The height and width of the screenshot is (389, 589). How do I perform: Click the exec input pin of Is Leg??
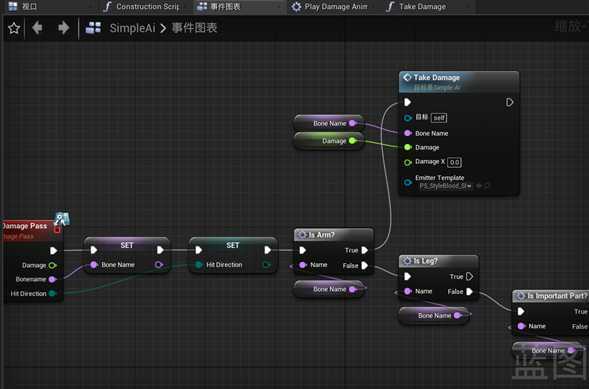(x=408, y=277)
